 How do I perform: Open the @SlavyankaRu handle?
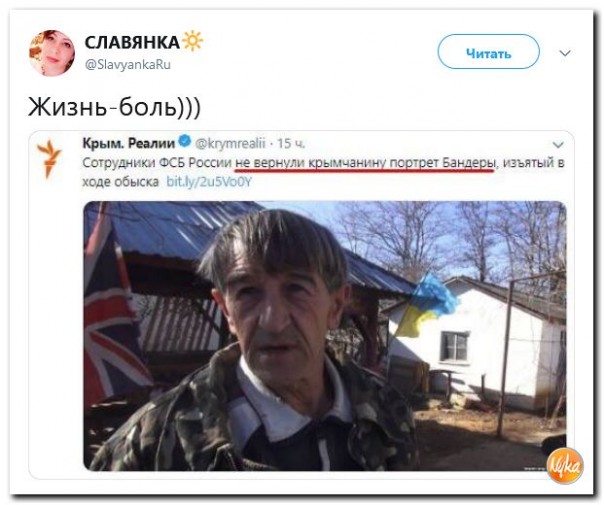pyautogui.click(x=128, y=64)
